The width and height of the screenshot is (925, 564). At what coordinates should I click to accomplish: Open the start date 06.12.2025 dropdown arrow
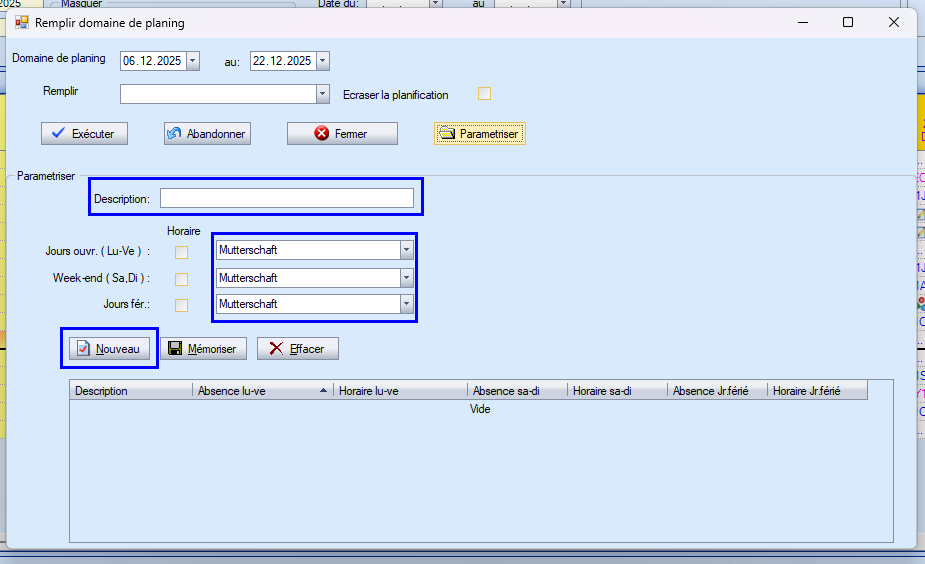(193, 61)
